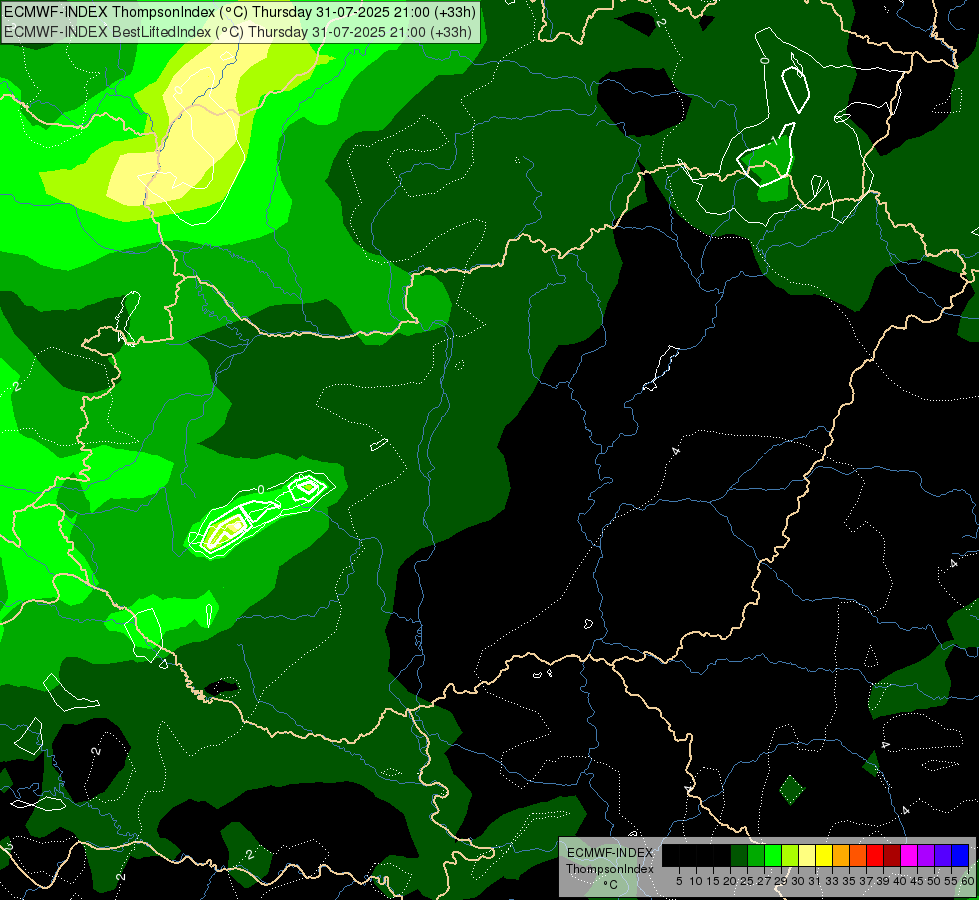The image size is (979, 900).
Task: Click the magenta 40–45 legend swatch
Action: (x=909, y=855)
